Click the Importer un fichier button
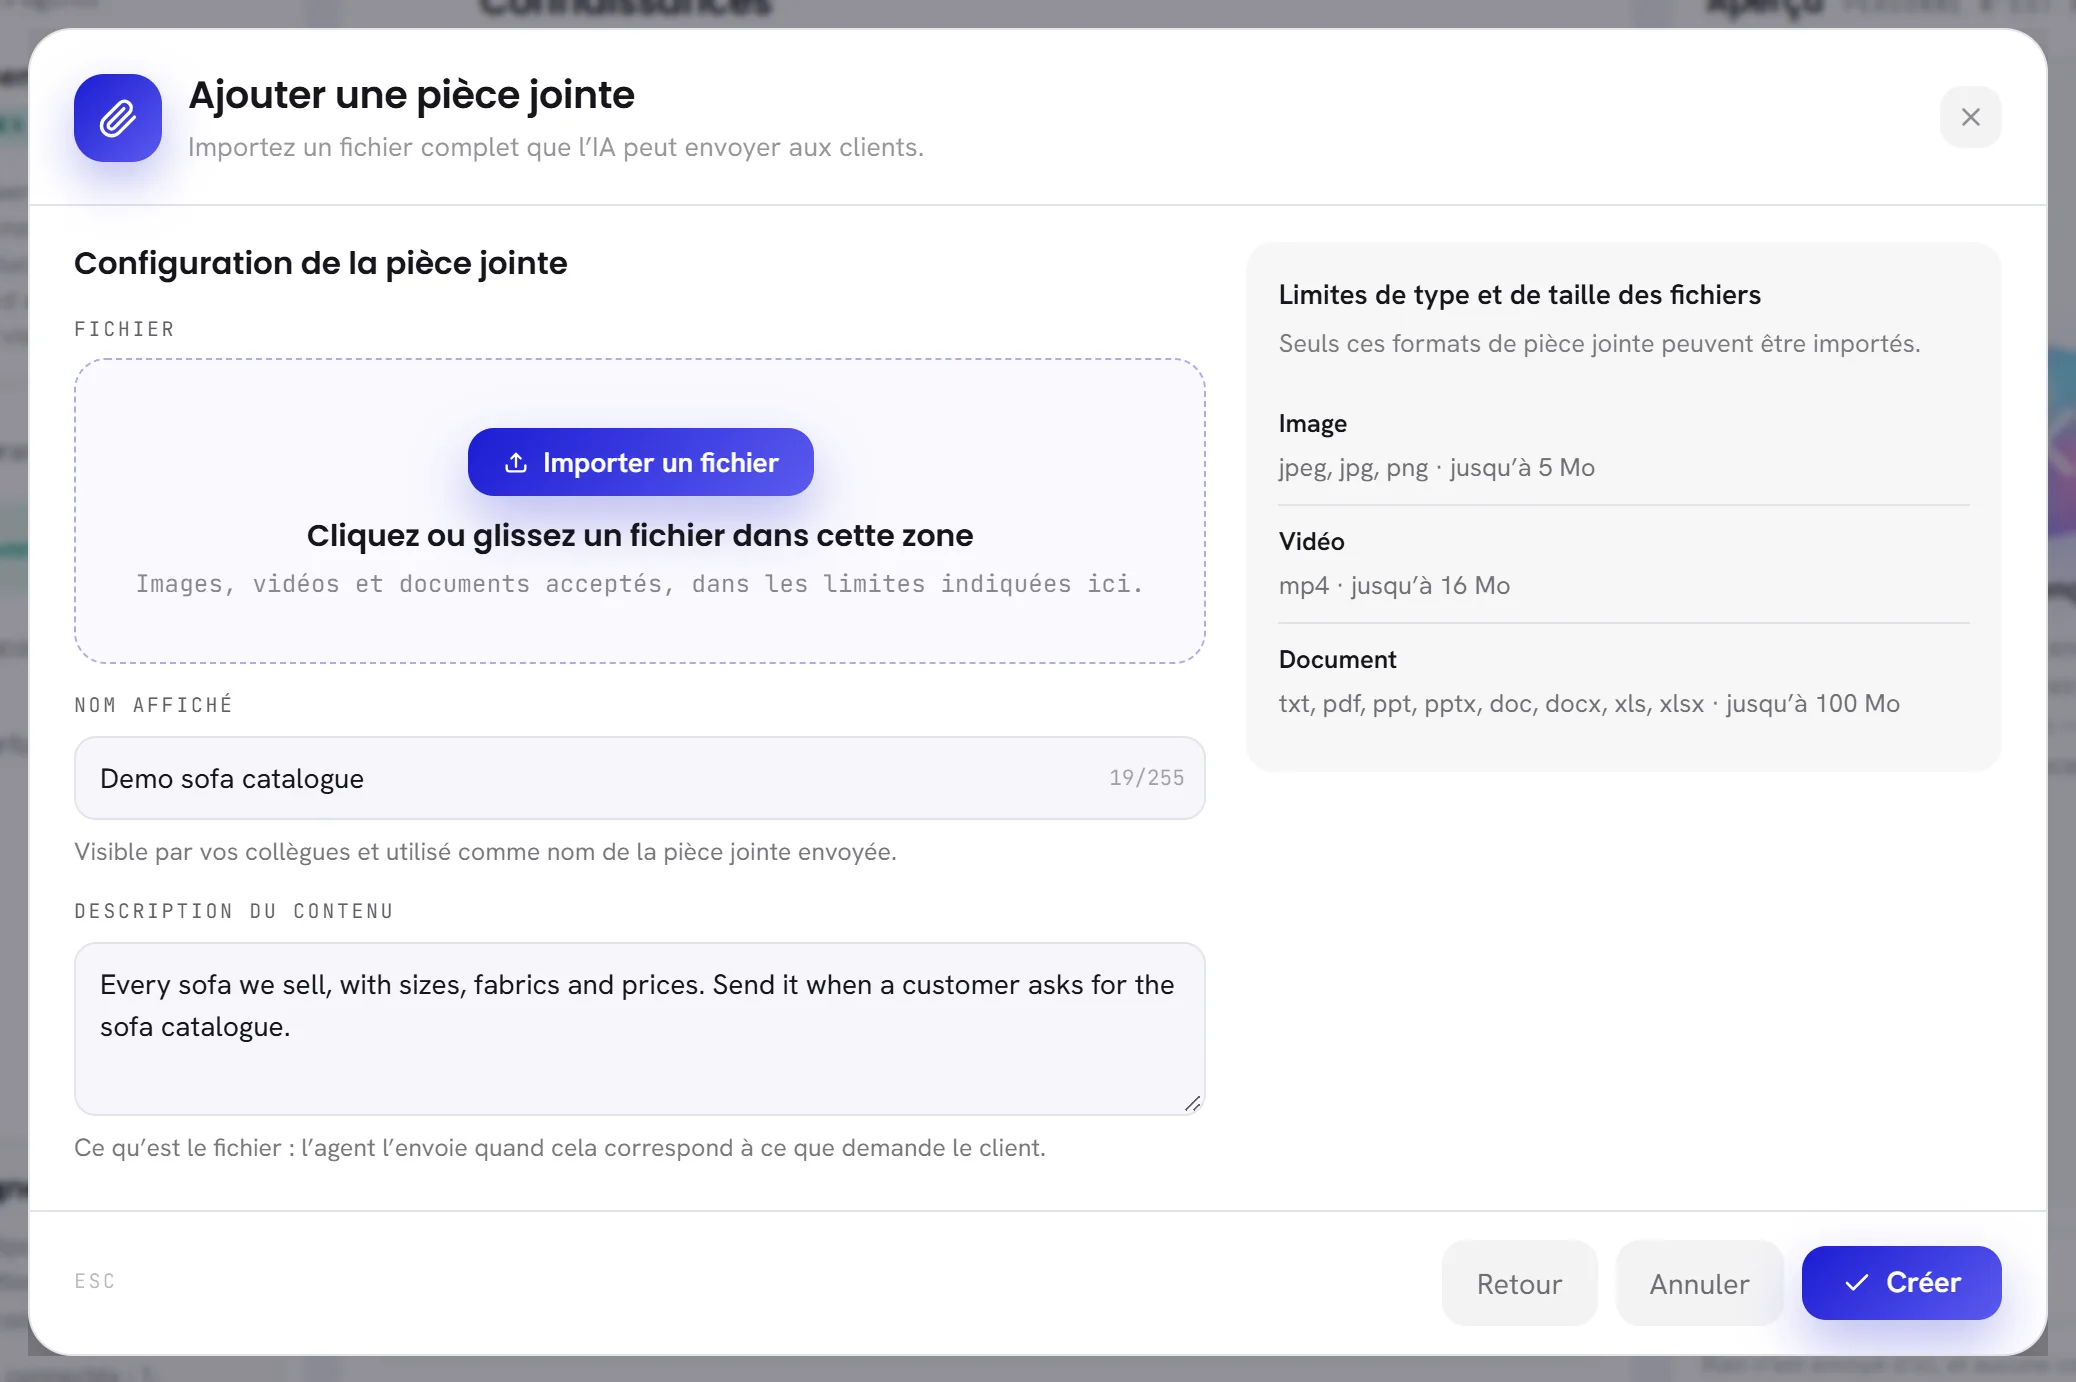 [x=640, y=462]
